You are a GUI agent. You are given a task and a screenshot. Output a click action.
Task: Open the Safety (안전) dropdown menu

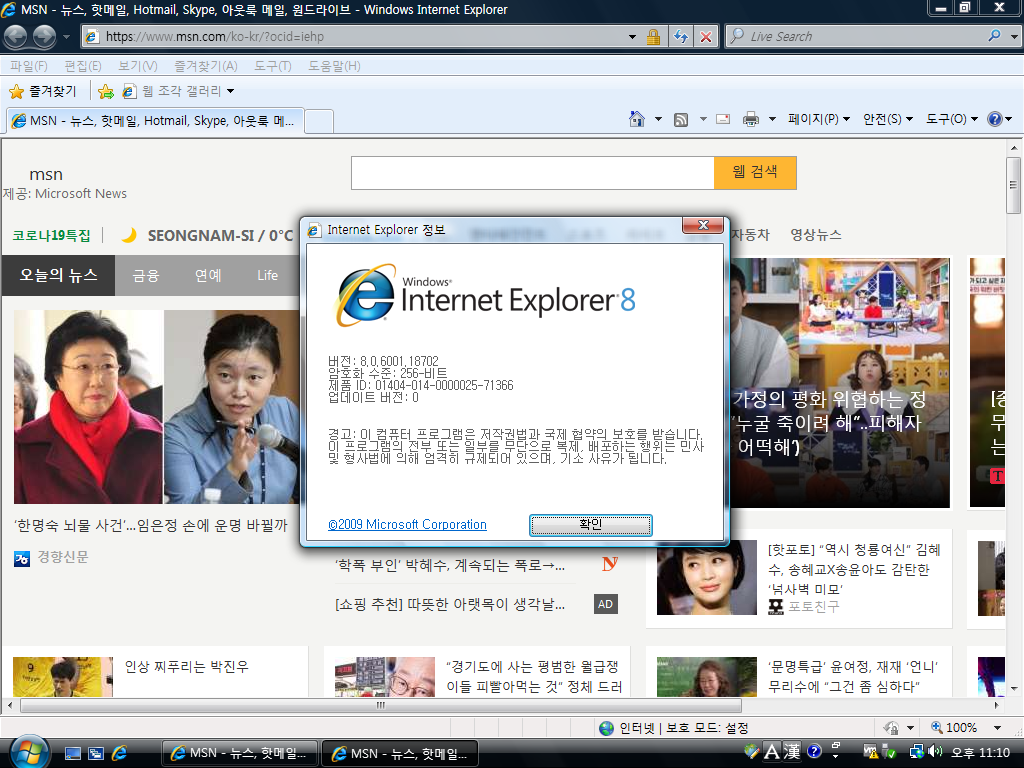pos(888,119)
